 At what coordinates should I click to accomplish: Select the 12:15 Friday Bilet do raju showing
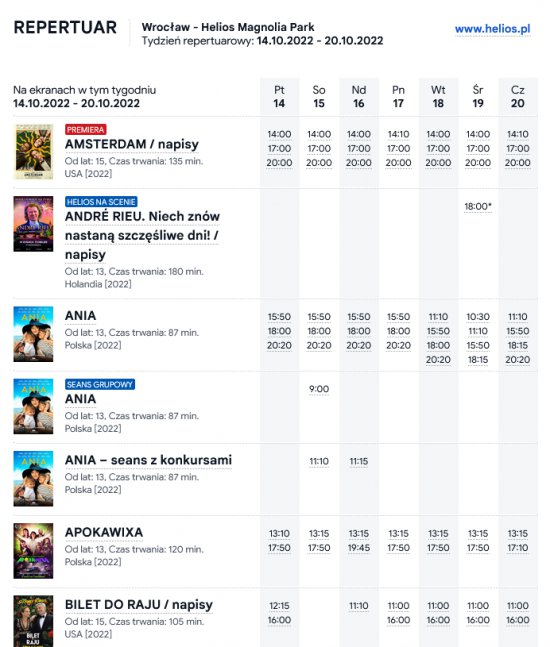coord(279,606)
